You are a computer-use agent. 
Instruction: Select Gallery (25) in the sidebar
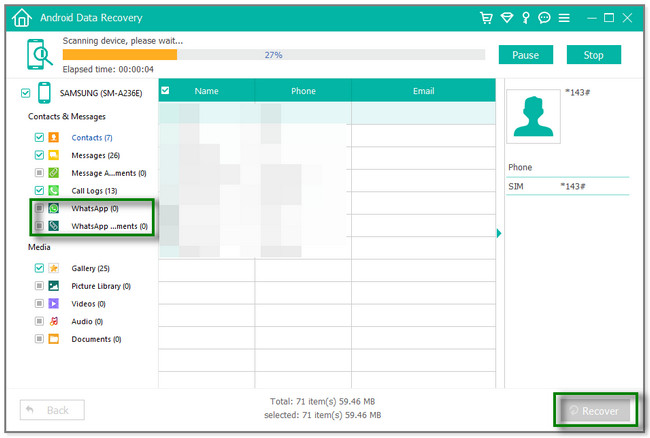point(90,269)
